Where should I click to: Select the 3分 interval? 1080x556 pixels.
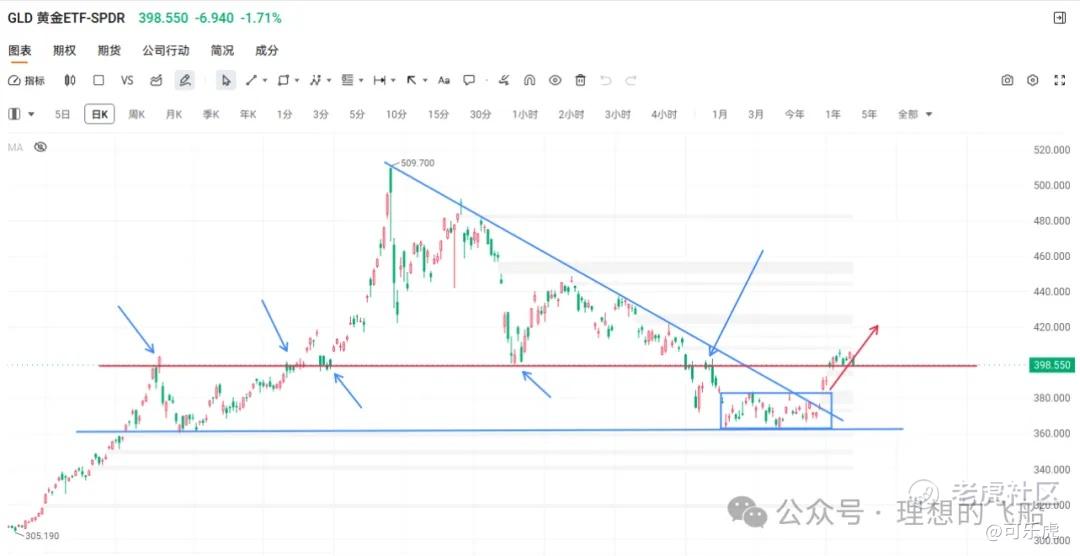[x=320, y=114]
